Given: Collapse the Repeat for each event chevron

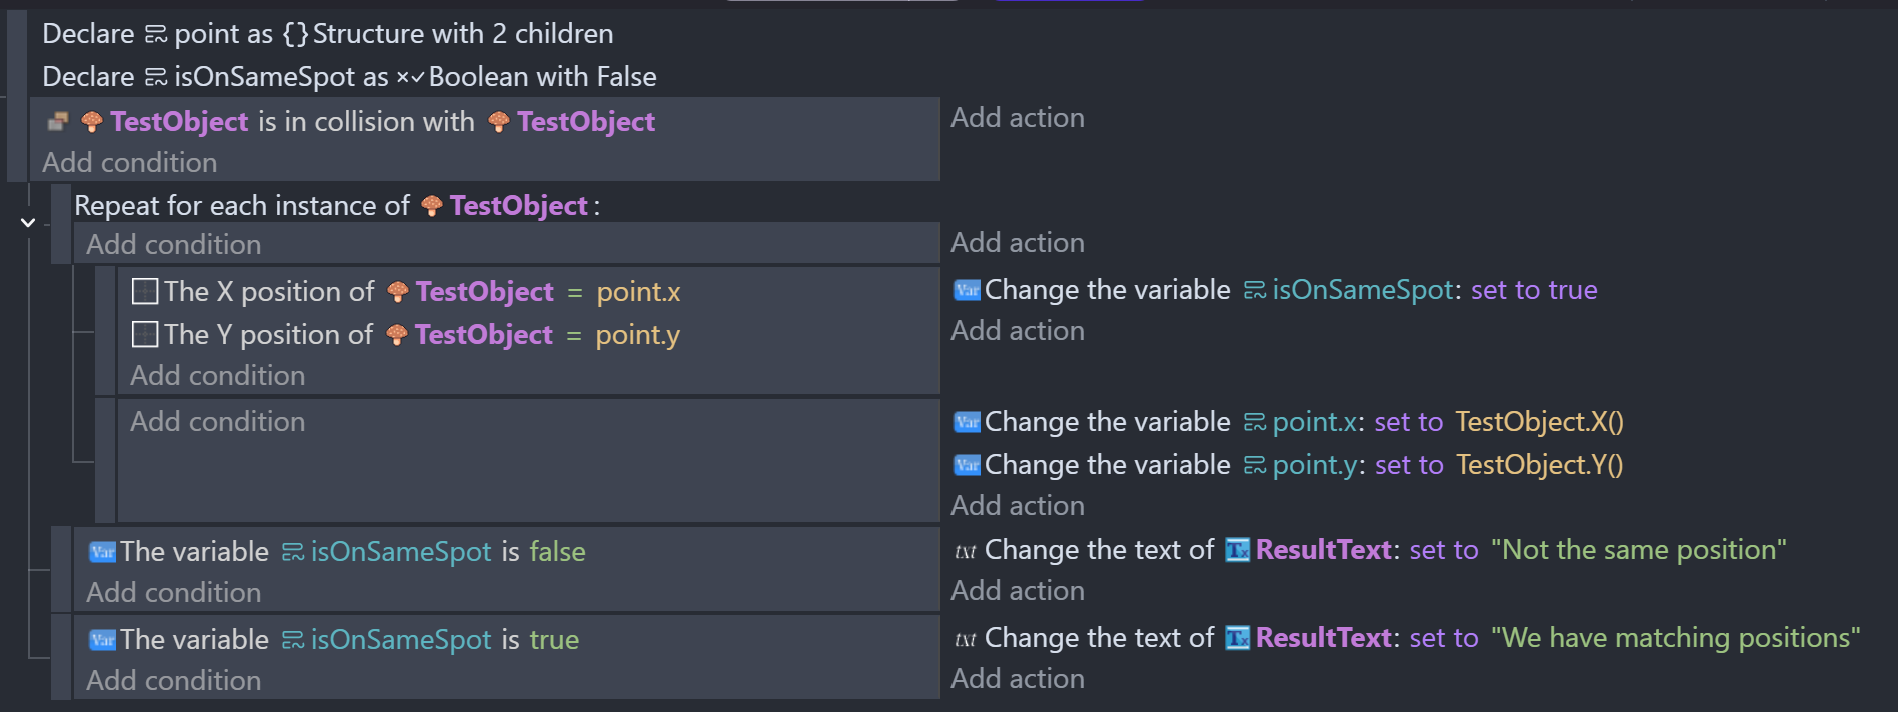Looking at the screenshot, I should pyautogui.click(x=28, y=222).
